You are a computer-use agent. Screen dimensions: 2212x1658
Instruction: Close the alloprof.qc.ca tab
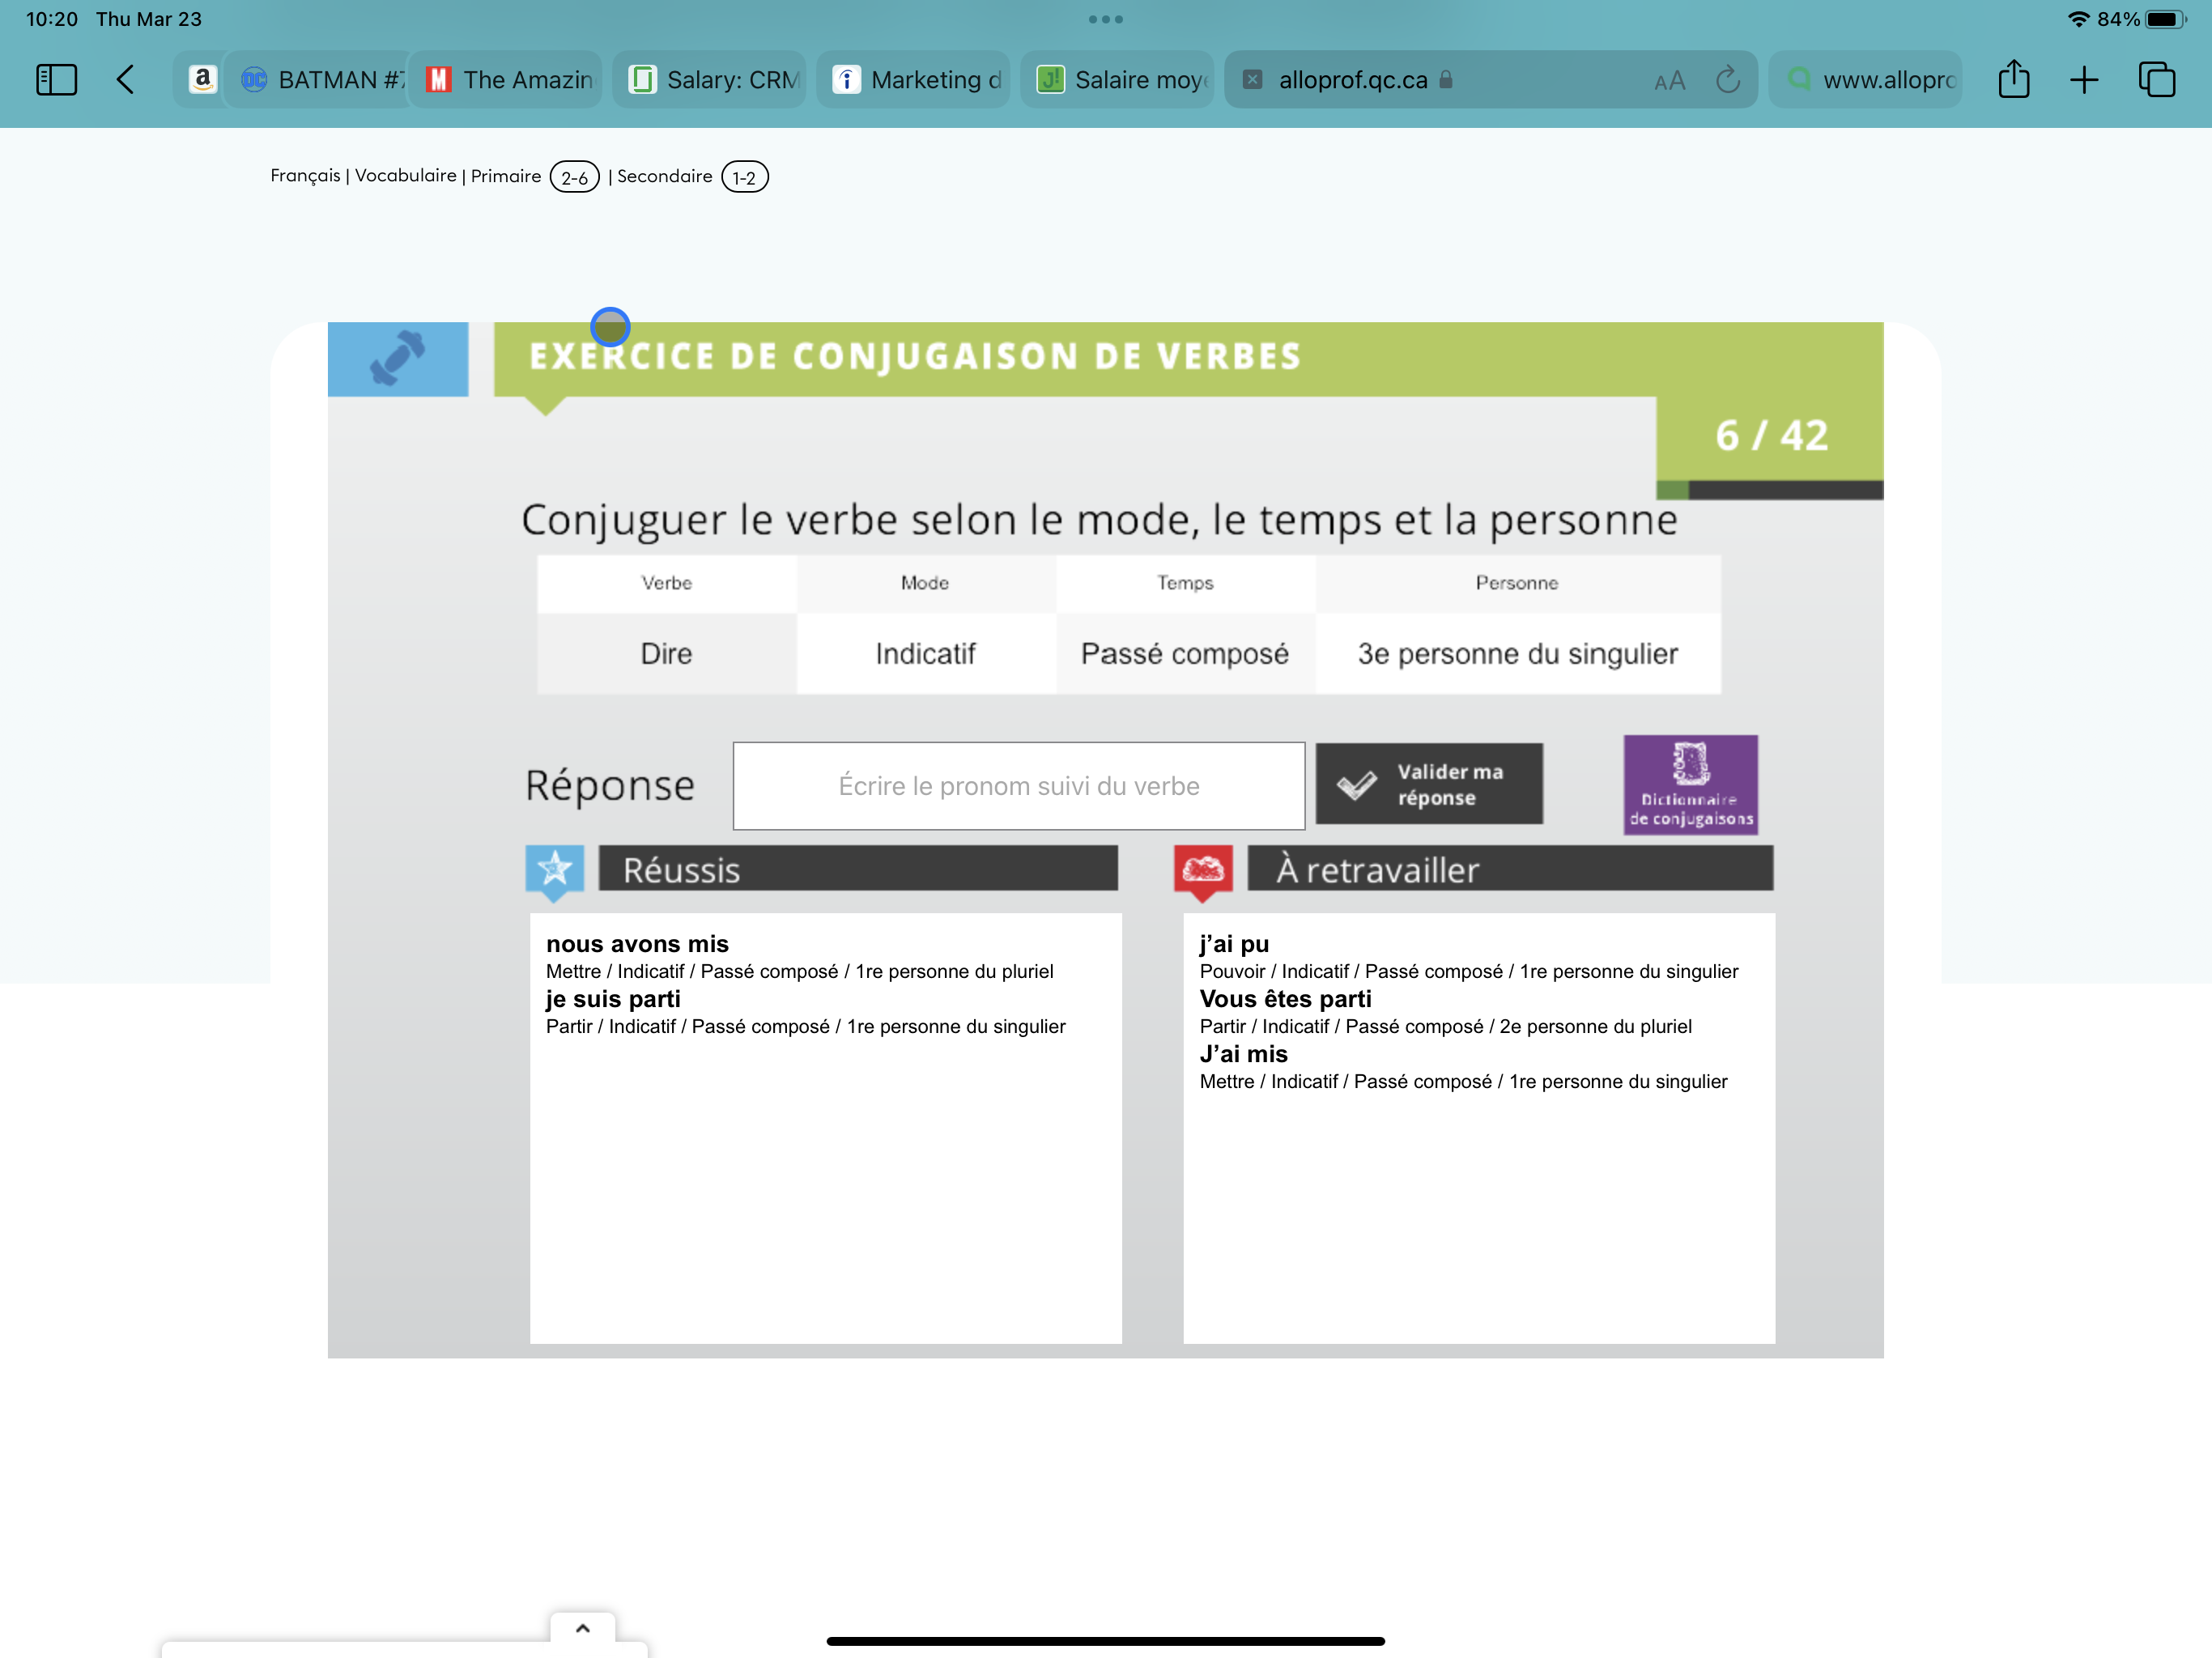tap(1252, 80)
